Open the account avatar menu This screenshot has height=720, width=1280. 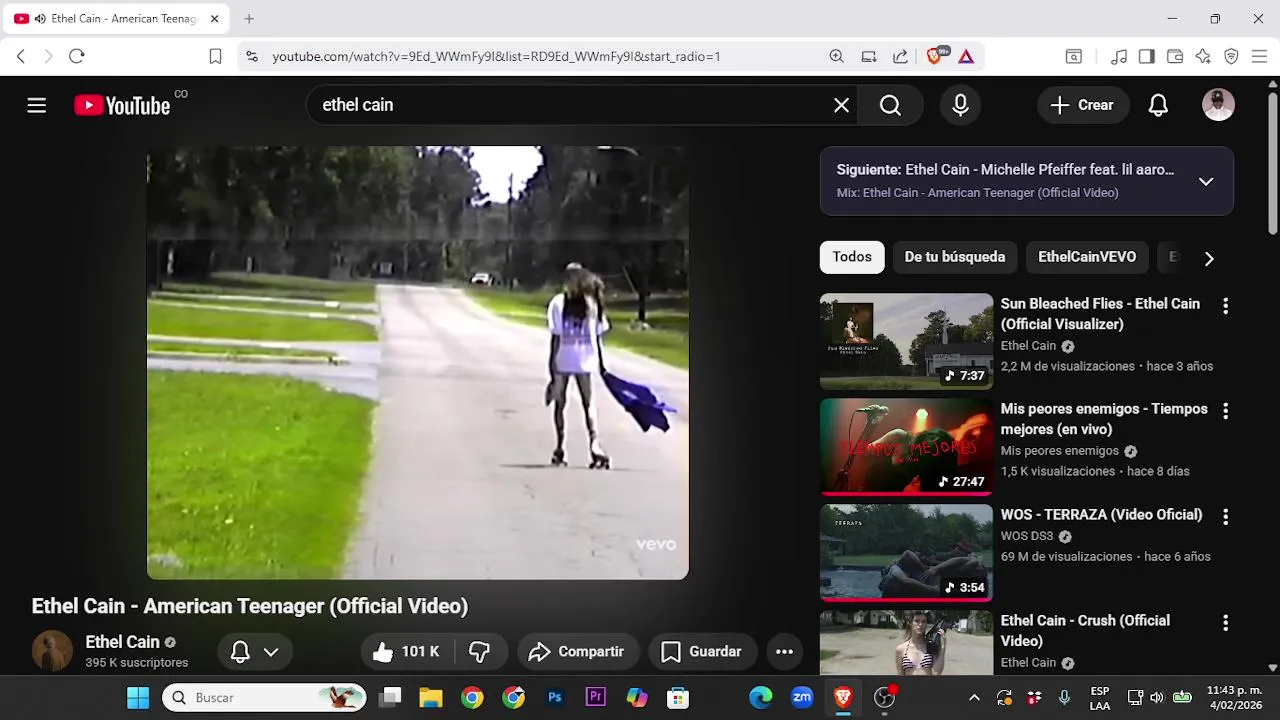1218,105
